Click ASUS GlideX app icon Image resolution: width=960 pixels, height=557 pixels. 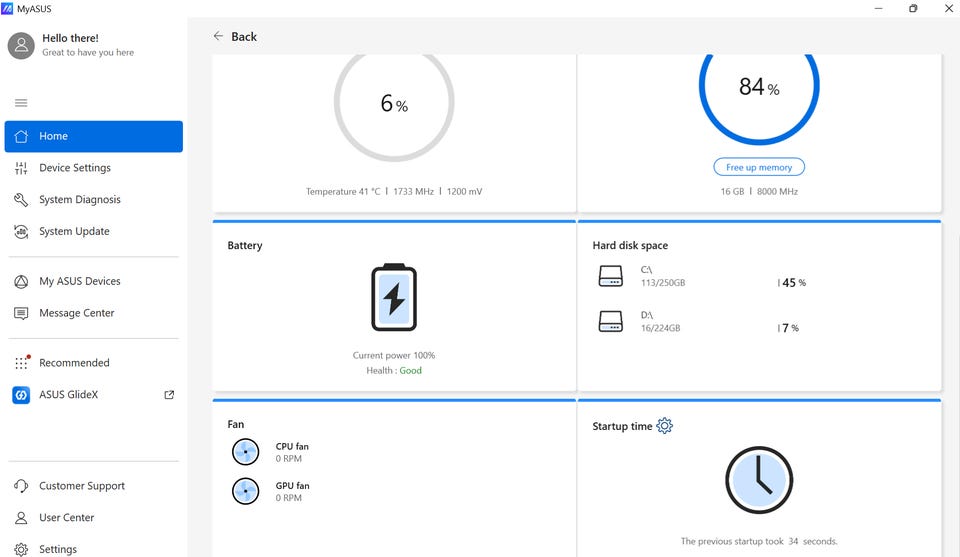point(21,395)
